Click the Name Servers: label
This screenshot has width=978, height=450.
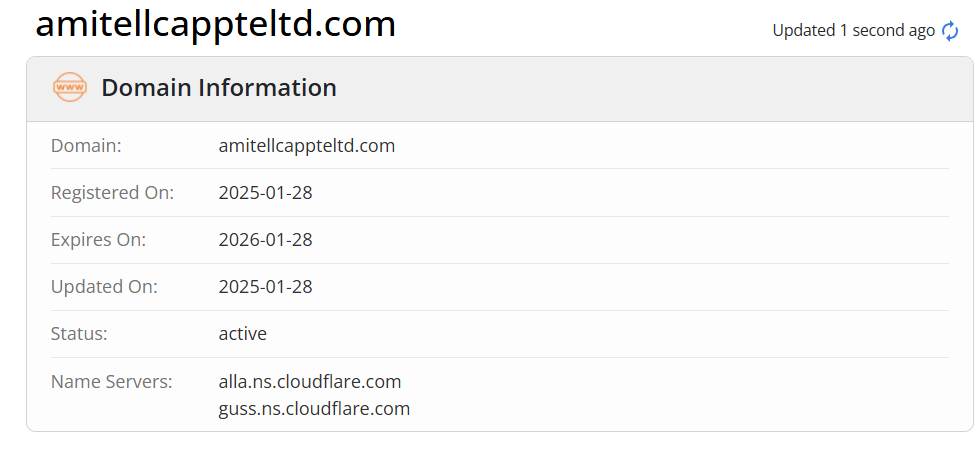click(112, 381)
